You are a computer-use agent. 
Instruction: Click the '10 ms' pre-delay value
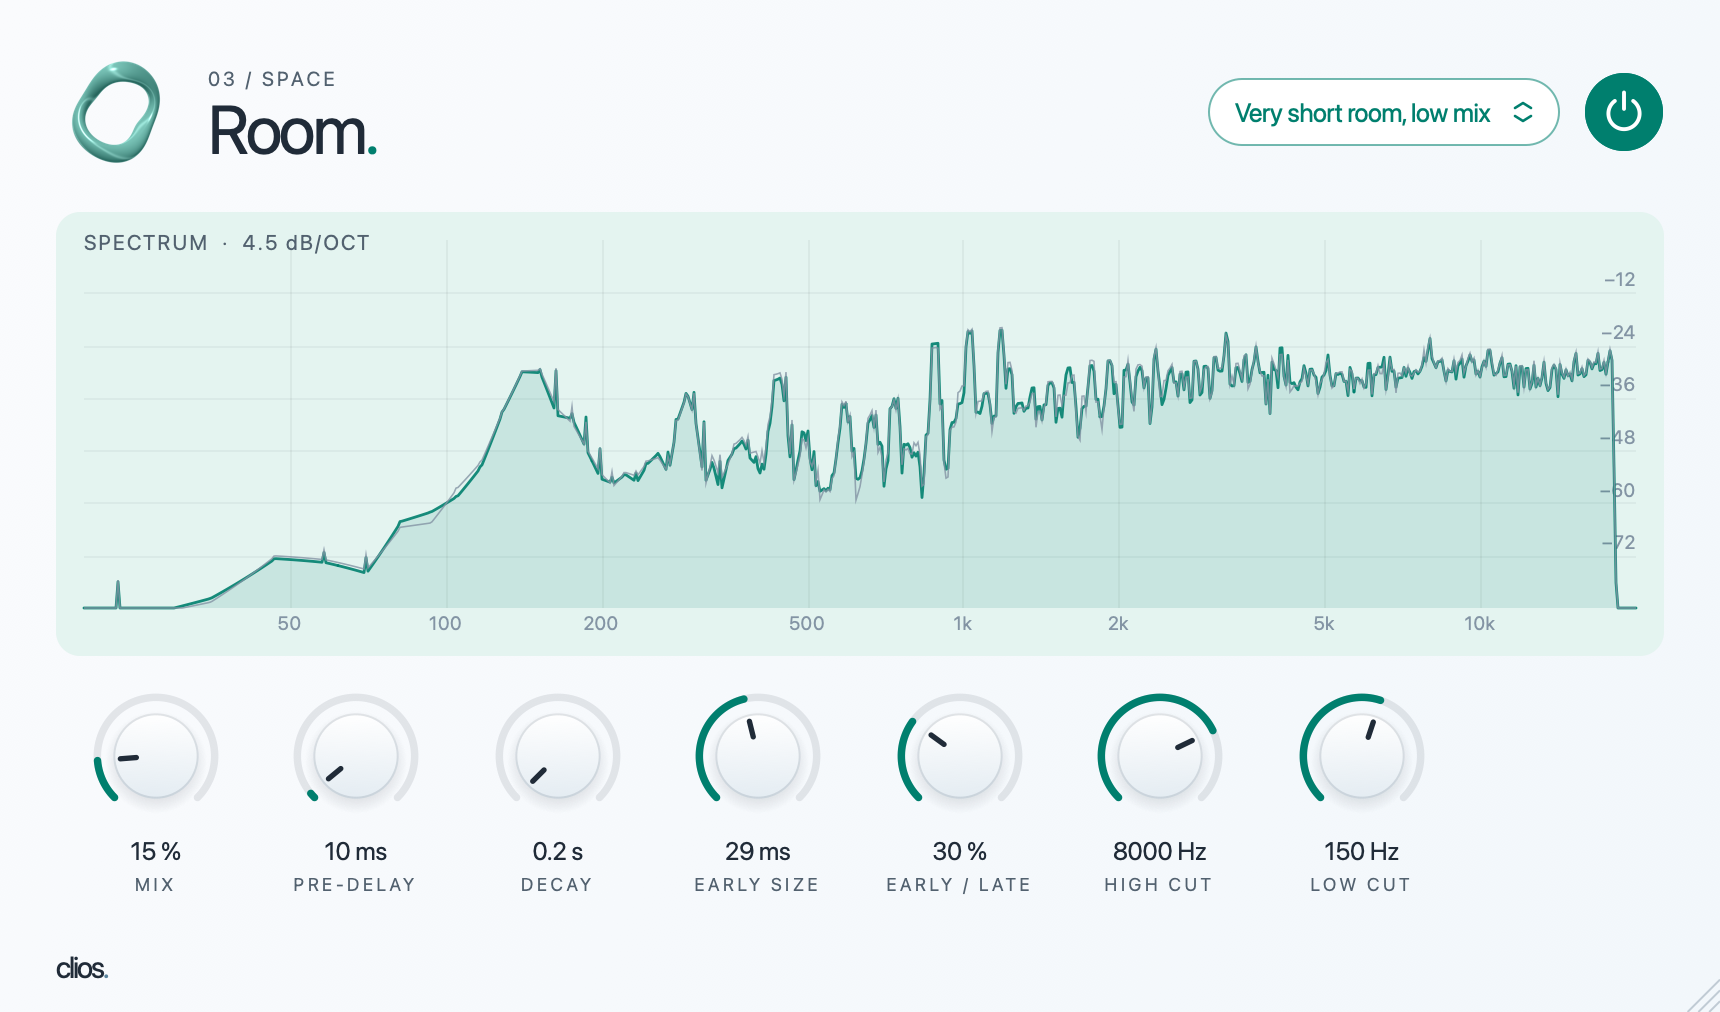356,852
